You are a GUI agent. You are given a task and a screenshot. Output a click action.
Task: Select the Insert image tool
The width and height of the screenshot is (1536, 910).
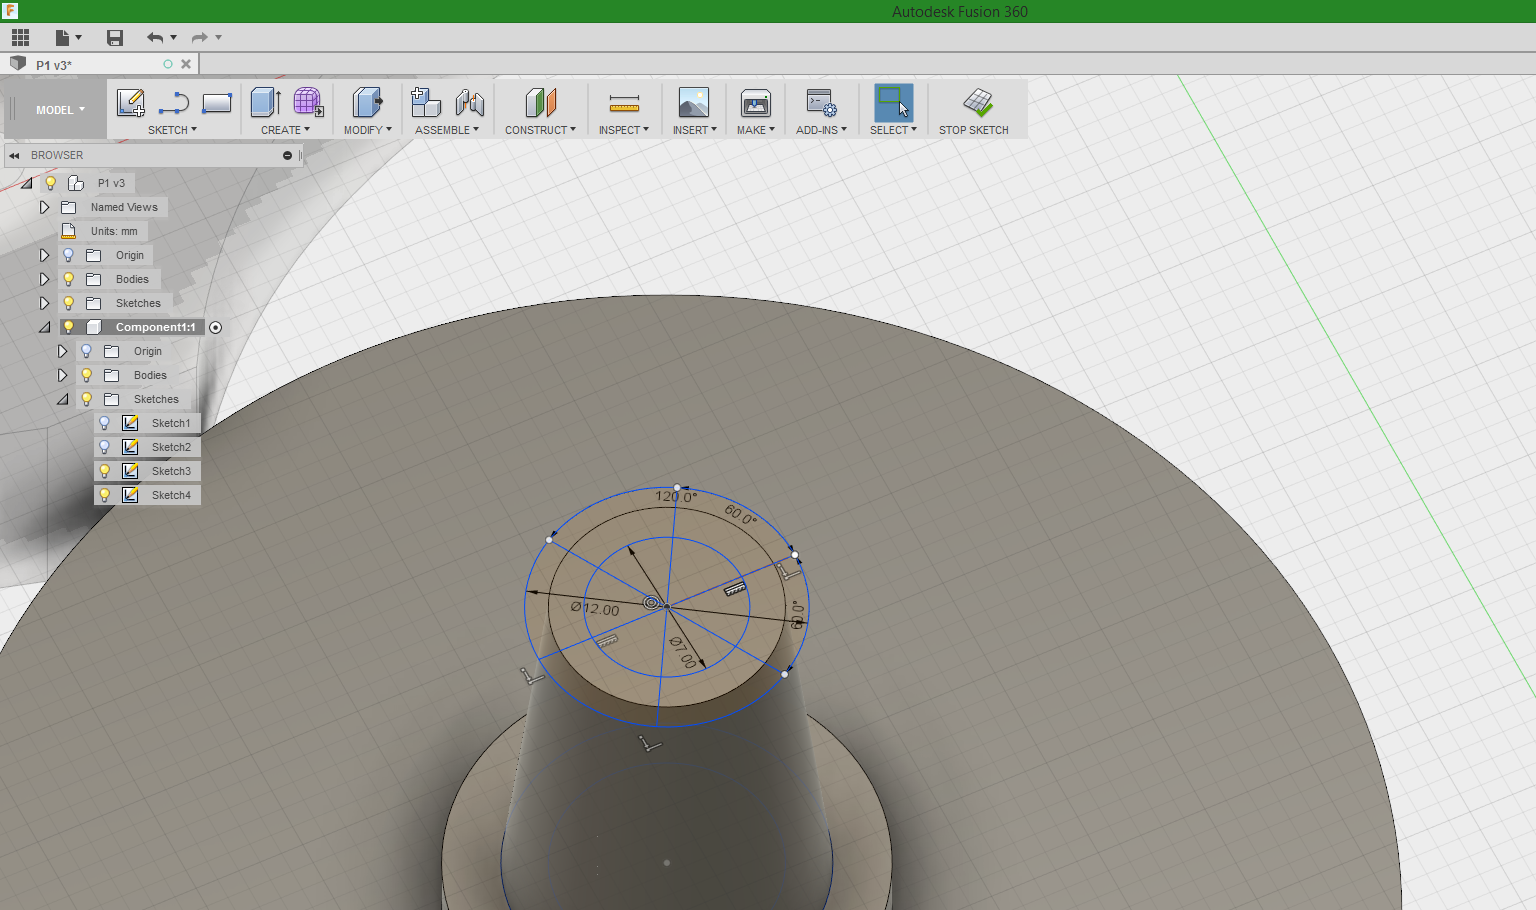tap(693, 102)
